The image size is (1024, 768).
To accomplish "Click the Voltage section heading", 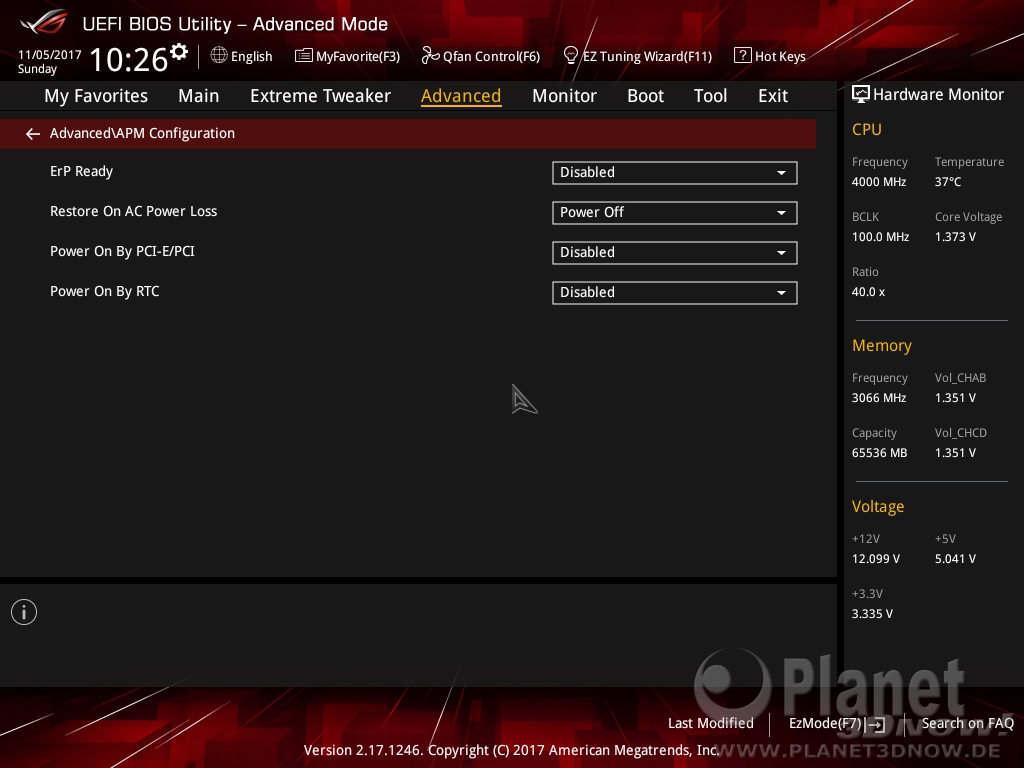I will (x=878, y=507).
